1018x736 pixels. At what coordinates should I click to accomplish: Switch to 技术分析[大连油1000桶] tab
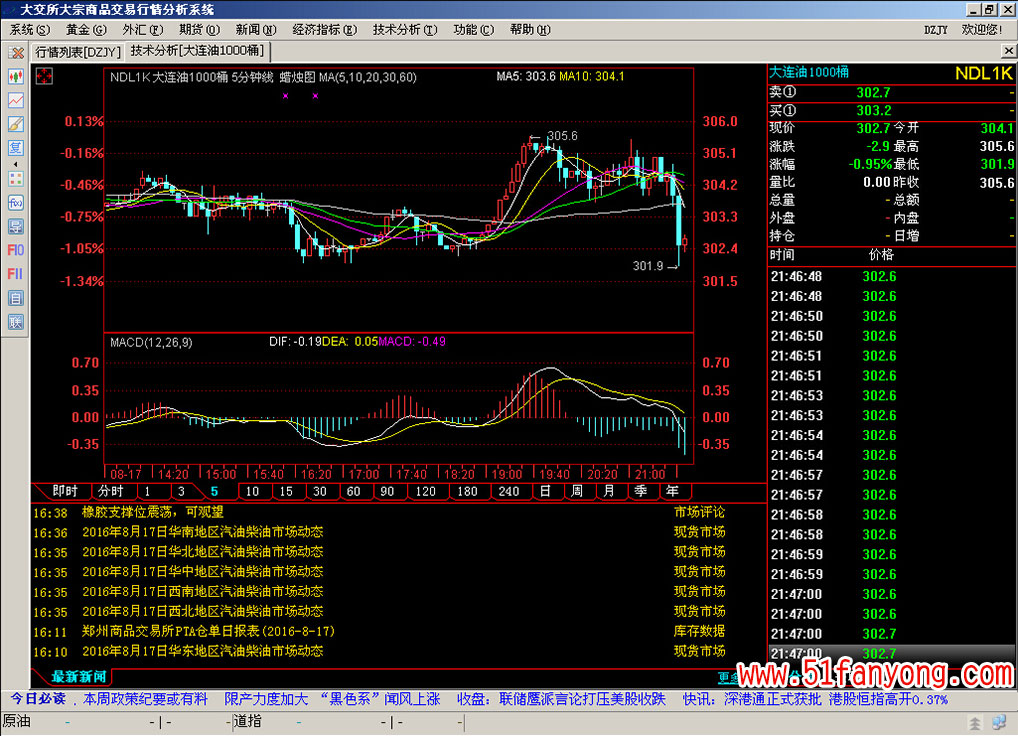[197, 51]
